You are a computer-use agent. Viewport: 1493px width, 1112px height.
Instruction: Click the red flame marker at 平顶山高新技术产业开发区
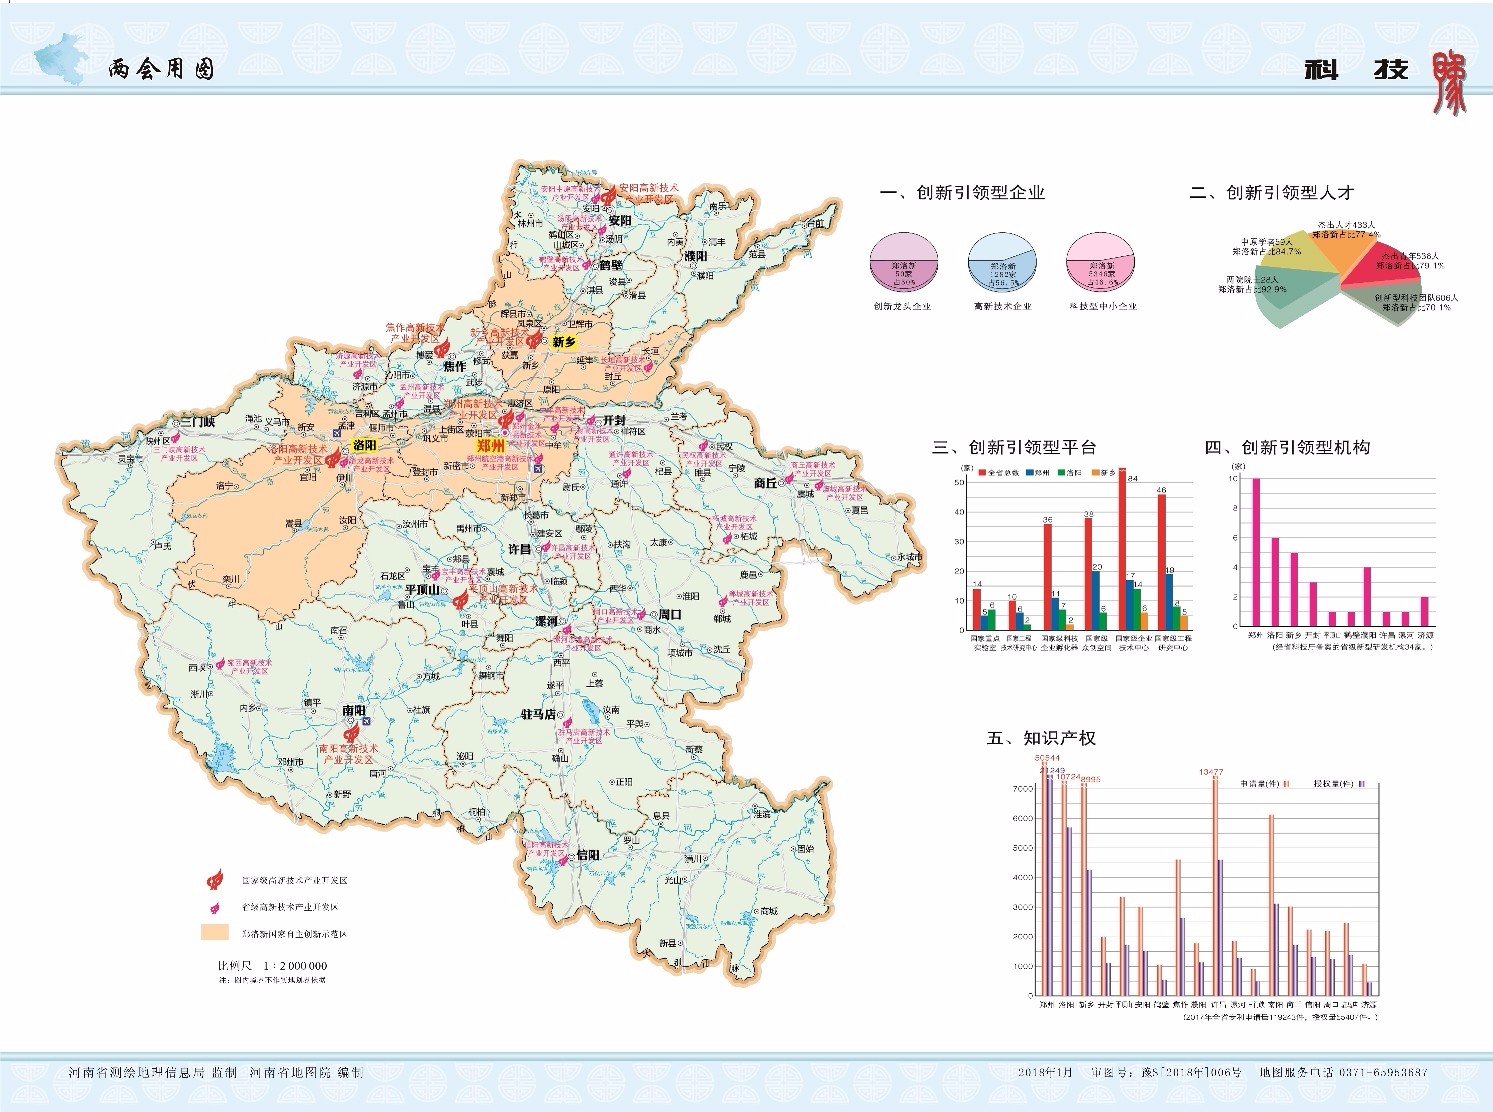[x=459, y=600]
